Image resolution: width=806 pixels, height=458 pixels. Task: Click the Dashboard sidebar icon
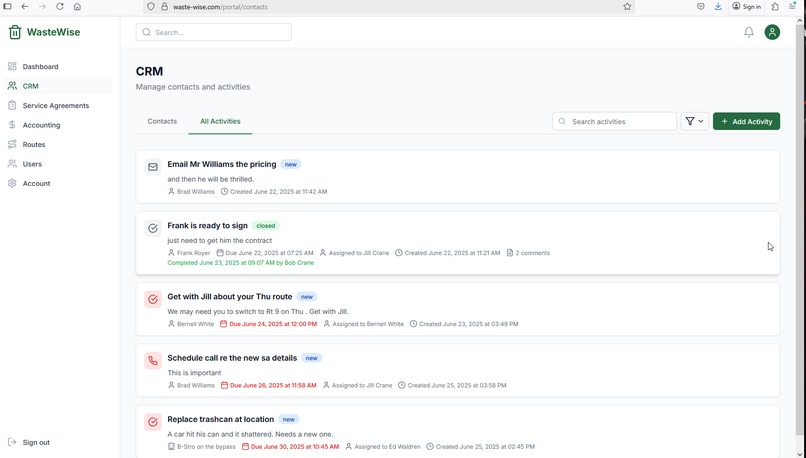(12, 66)
